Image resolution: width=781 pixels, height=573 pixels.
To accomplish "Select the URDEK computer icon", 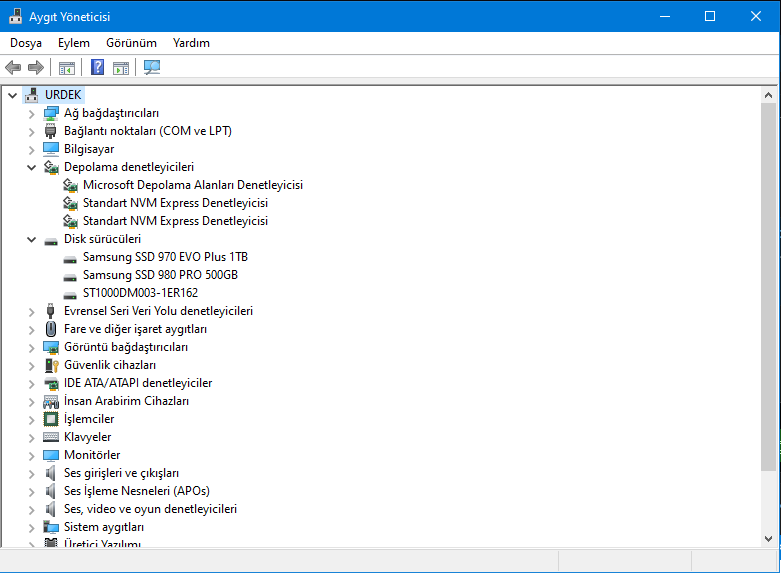I will 32,95.
